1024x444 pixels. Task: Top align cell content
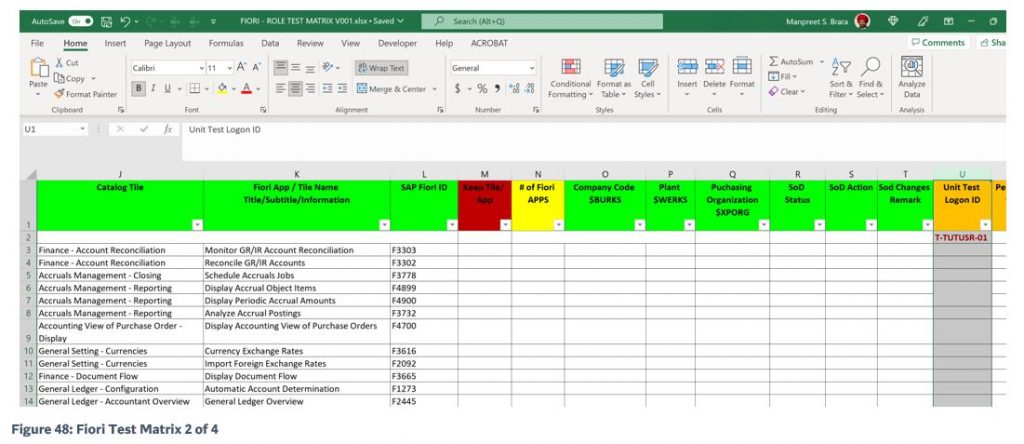[281, 67]
